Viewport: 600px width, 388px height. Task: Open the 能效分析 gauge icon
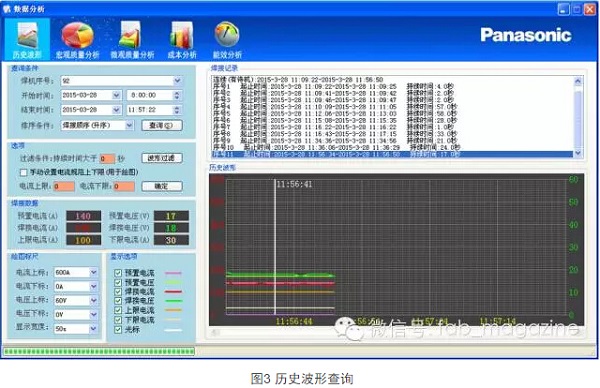coord(227,34)
